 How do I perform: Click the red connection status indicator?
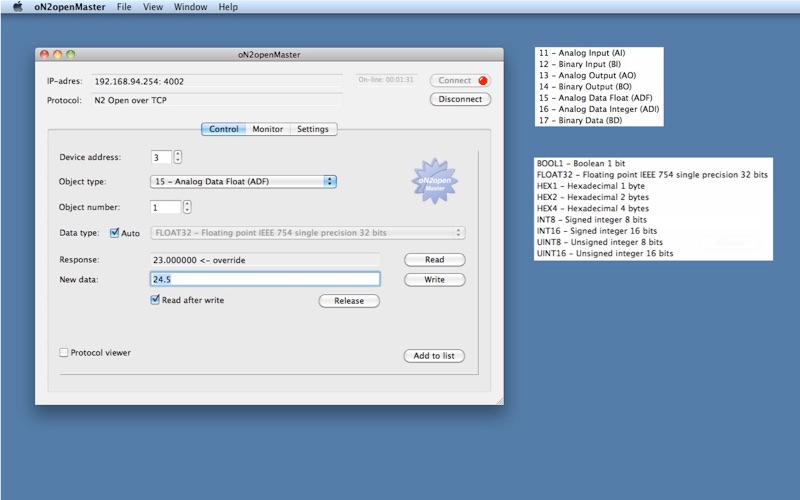click(483, 81)
